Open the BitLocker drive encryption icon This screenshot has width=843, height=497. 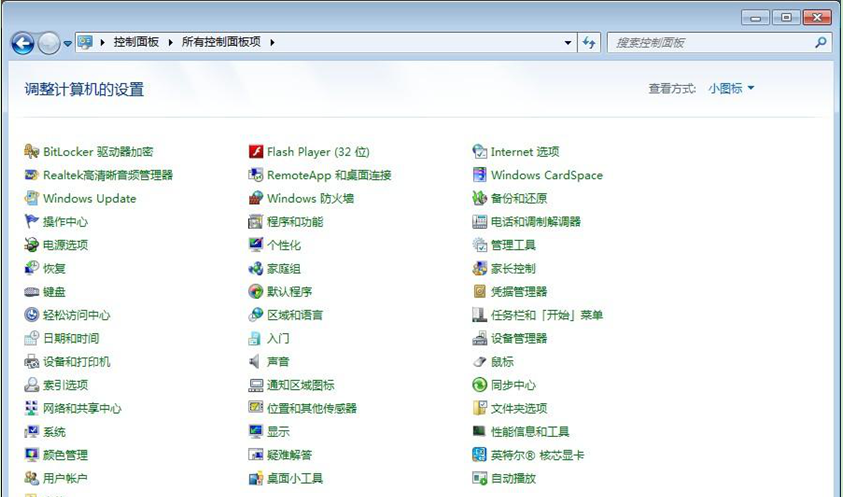32,152
